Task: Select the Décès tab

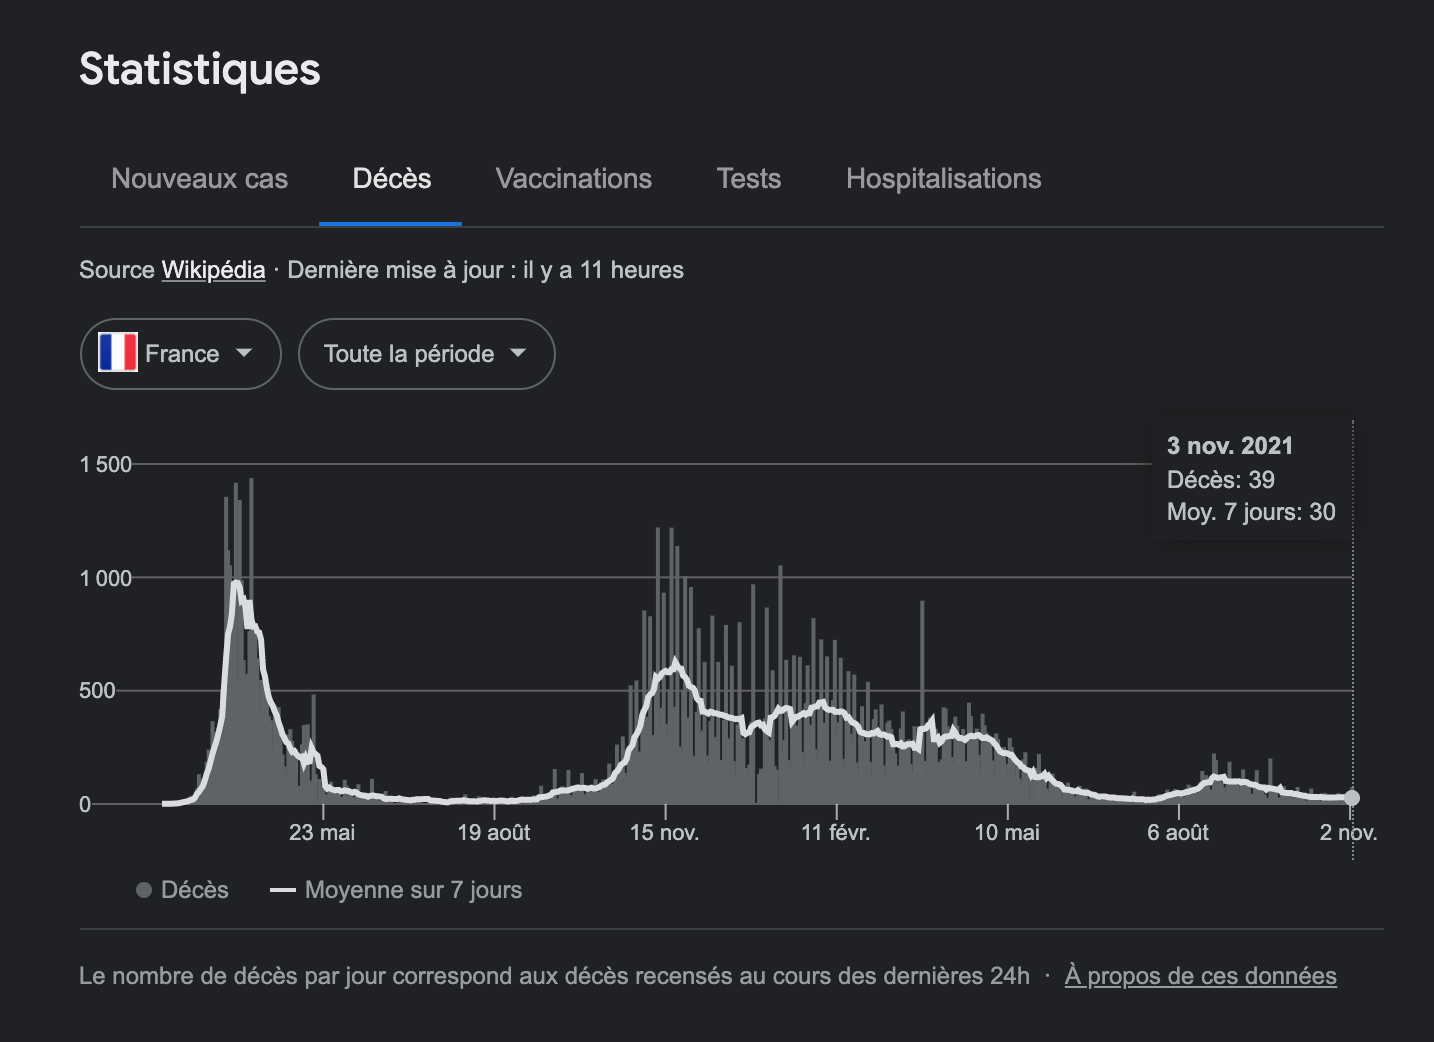Action: pos(391,179)
